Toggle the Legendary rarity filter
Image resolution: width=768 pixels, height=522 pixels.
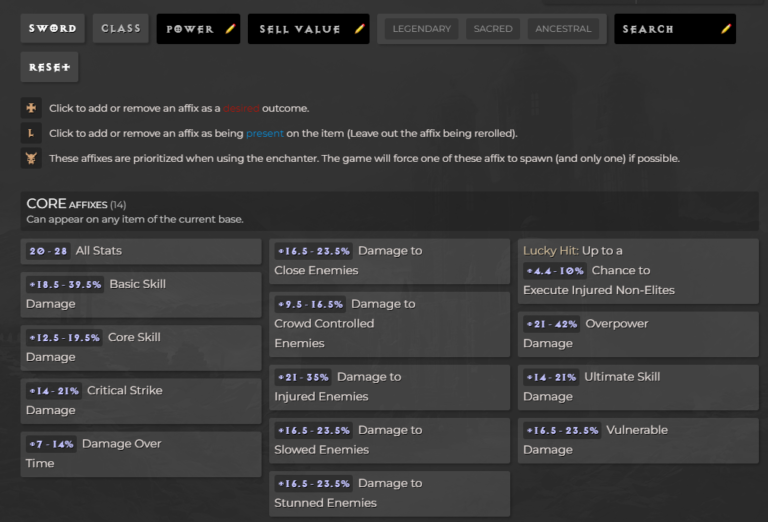421,29
